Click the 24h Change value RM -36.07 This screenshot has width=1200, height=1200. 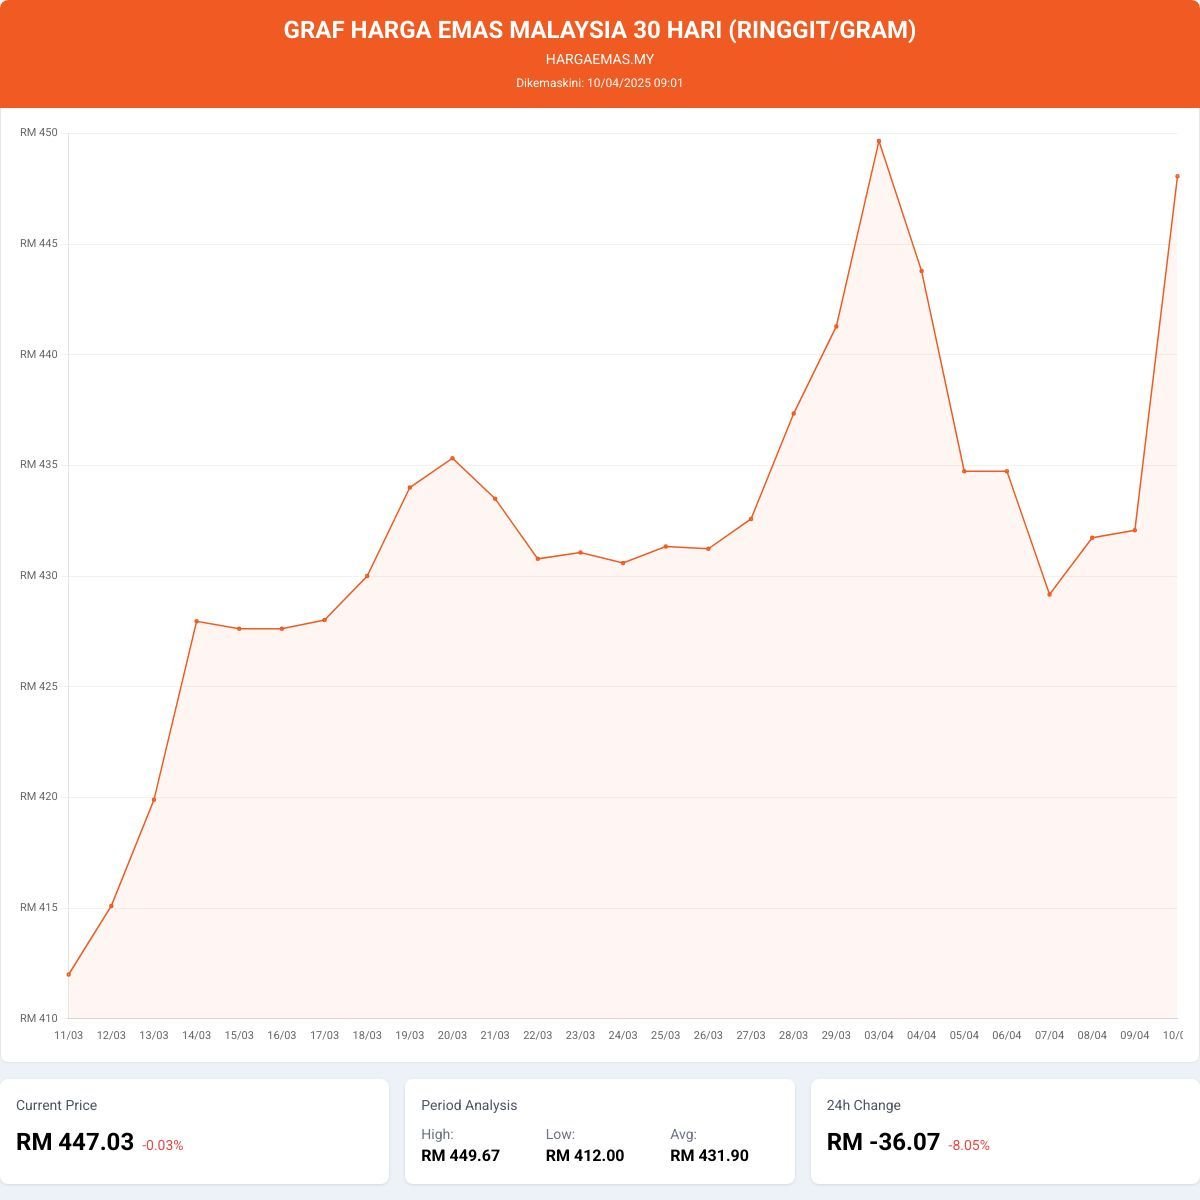tap(883, 1142)
